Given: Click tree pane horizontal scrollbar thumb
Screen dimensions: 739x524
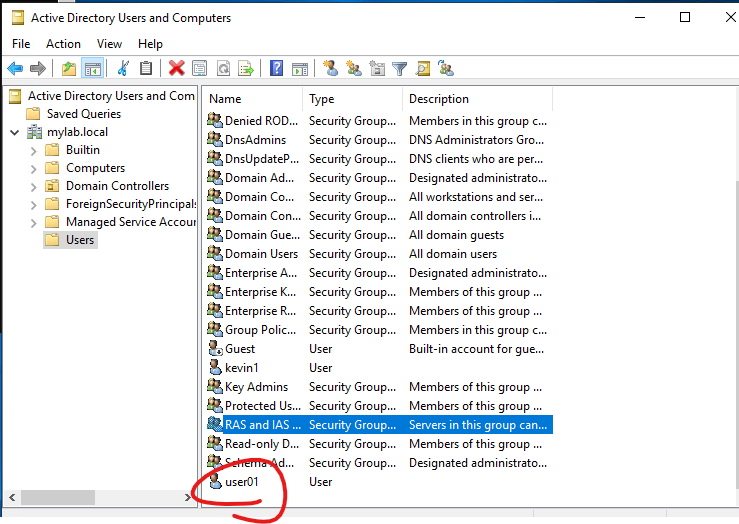Looking at the screenshot, I should tap(58, 497).
